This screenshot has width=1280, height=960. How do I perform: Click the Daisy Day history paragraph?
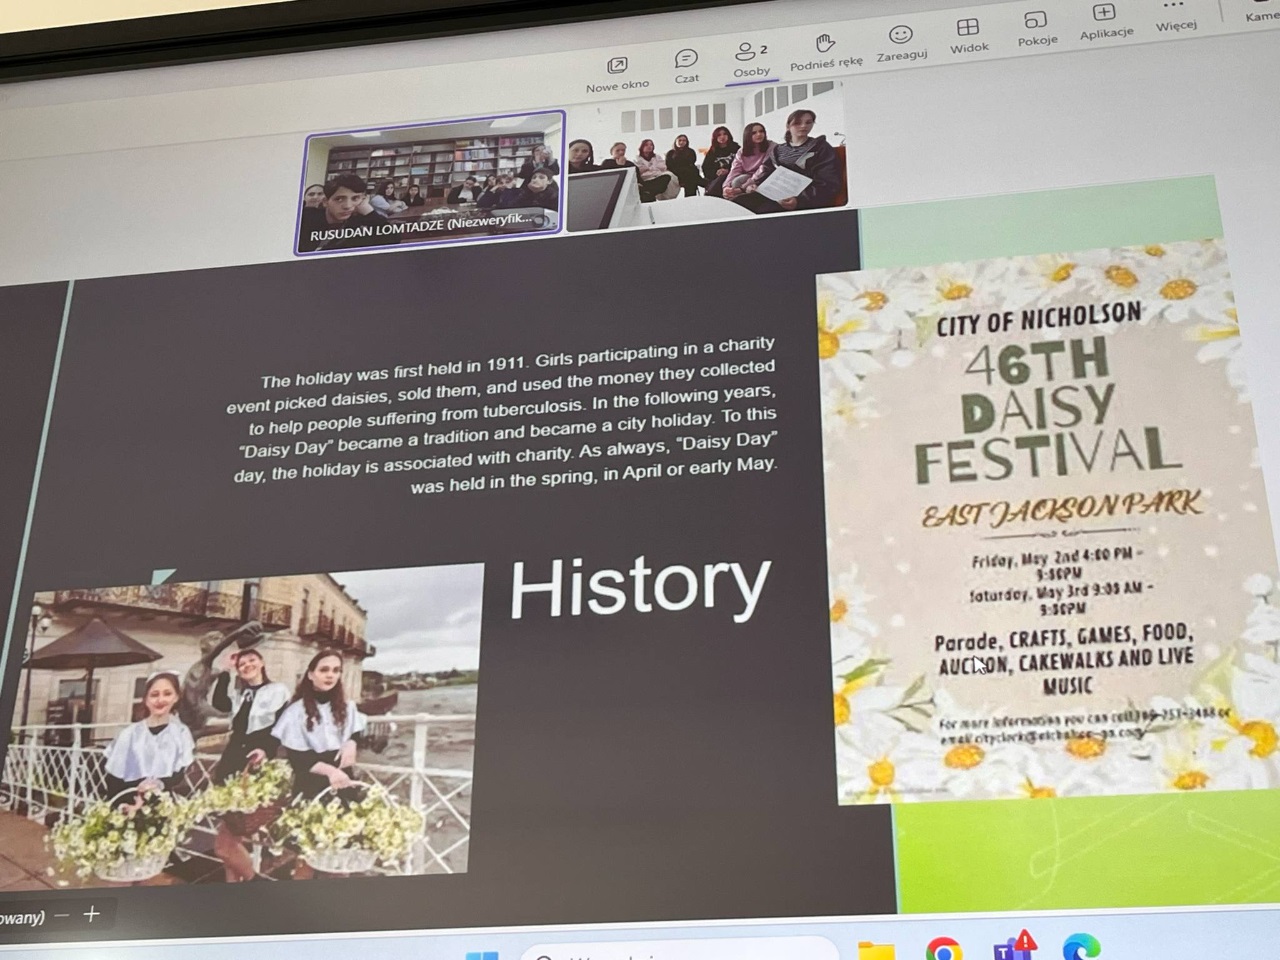503,417
